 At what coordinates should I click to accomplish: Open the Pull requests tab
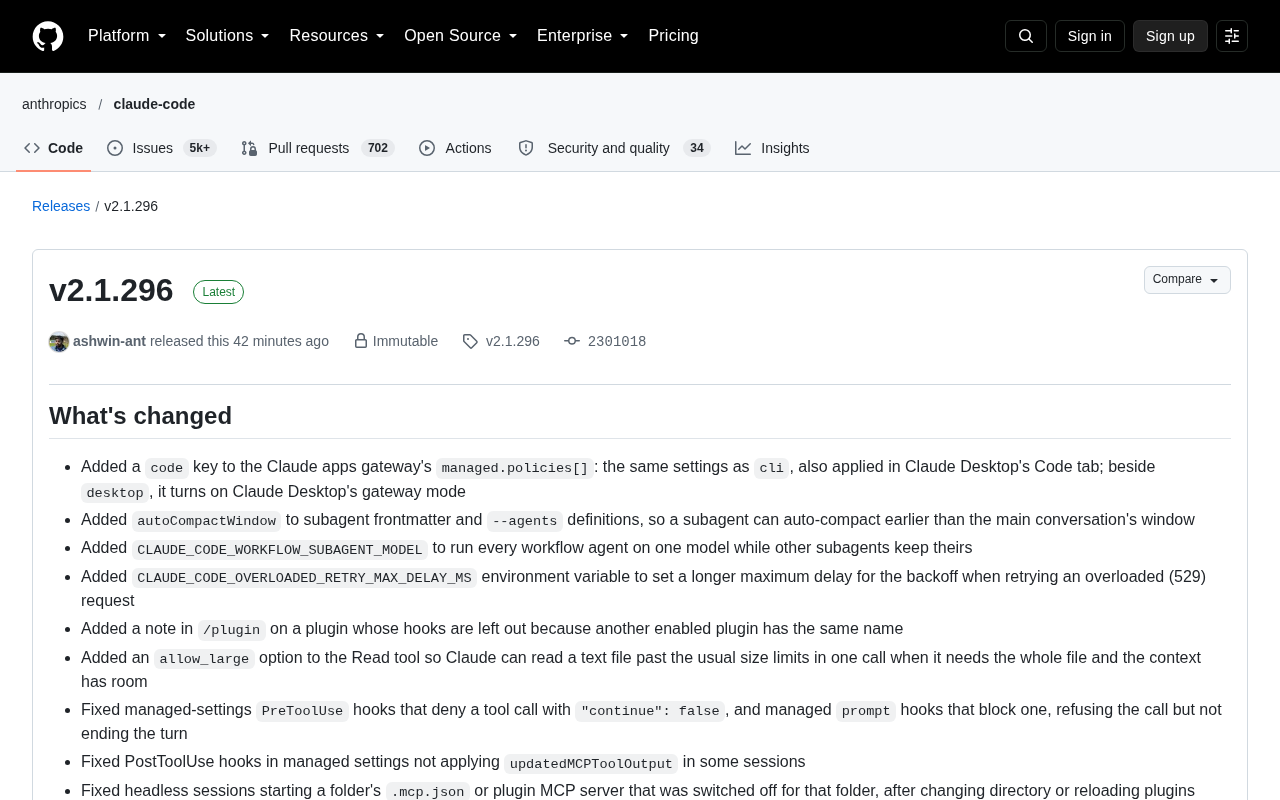point(318,148)
